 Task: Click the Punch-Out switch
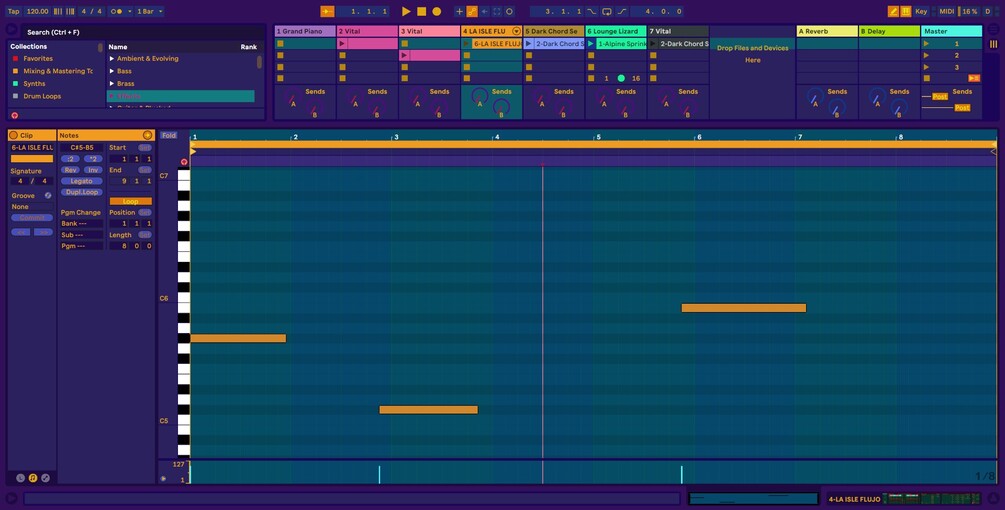622,12
